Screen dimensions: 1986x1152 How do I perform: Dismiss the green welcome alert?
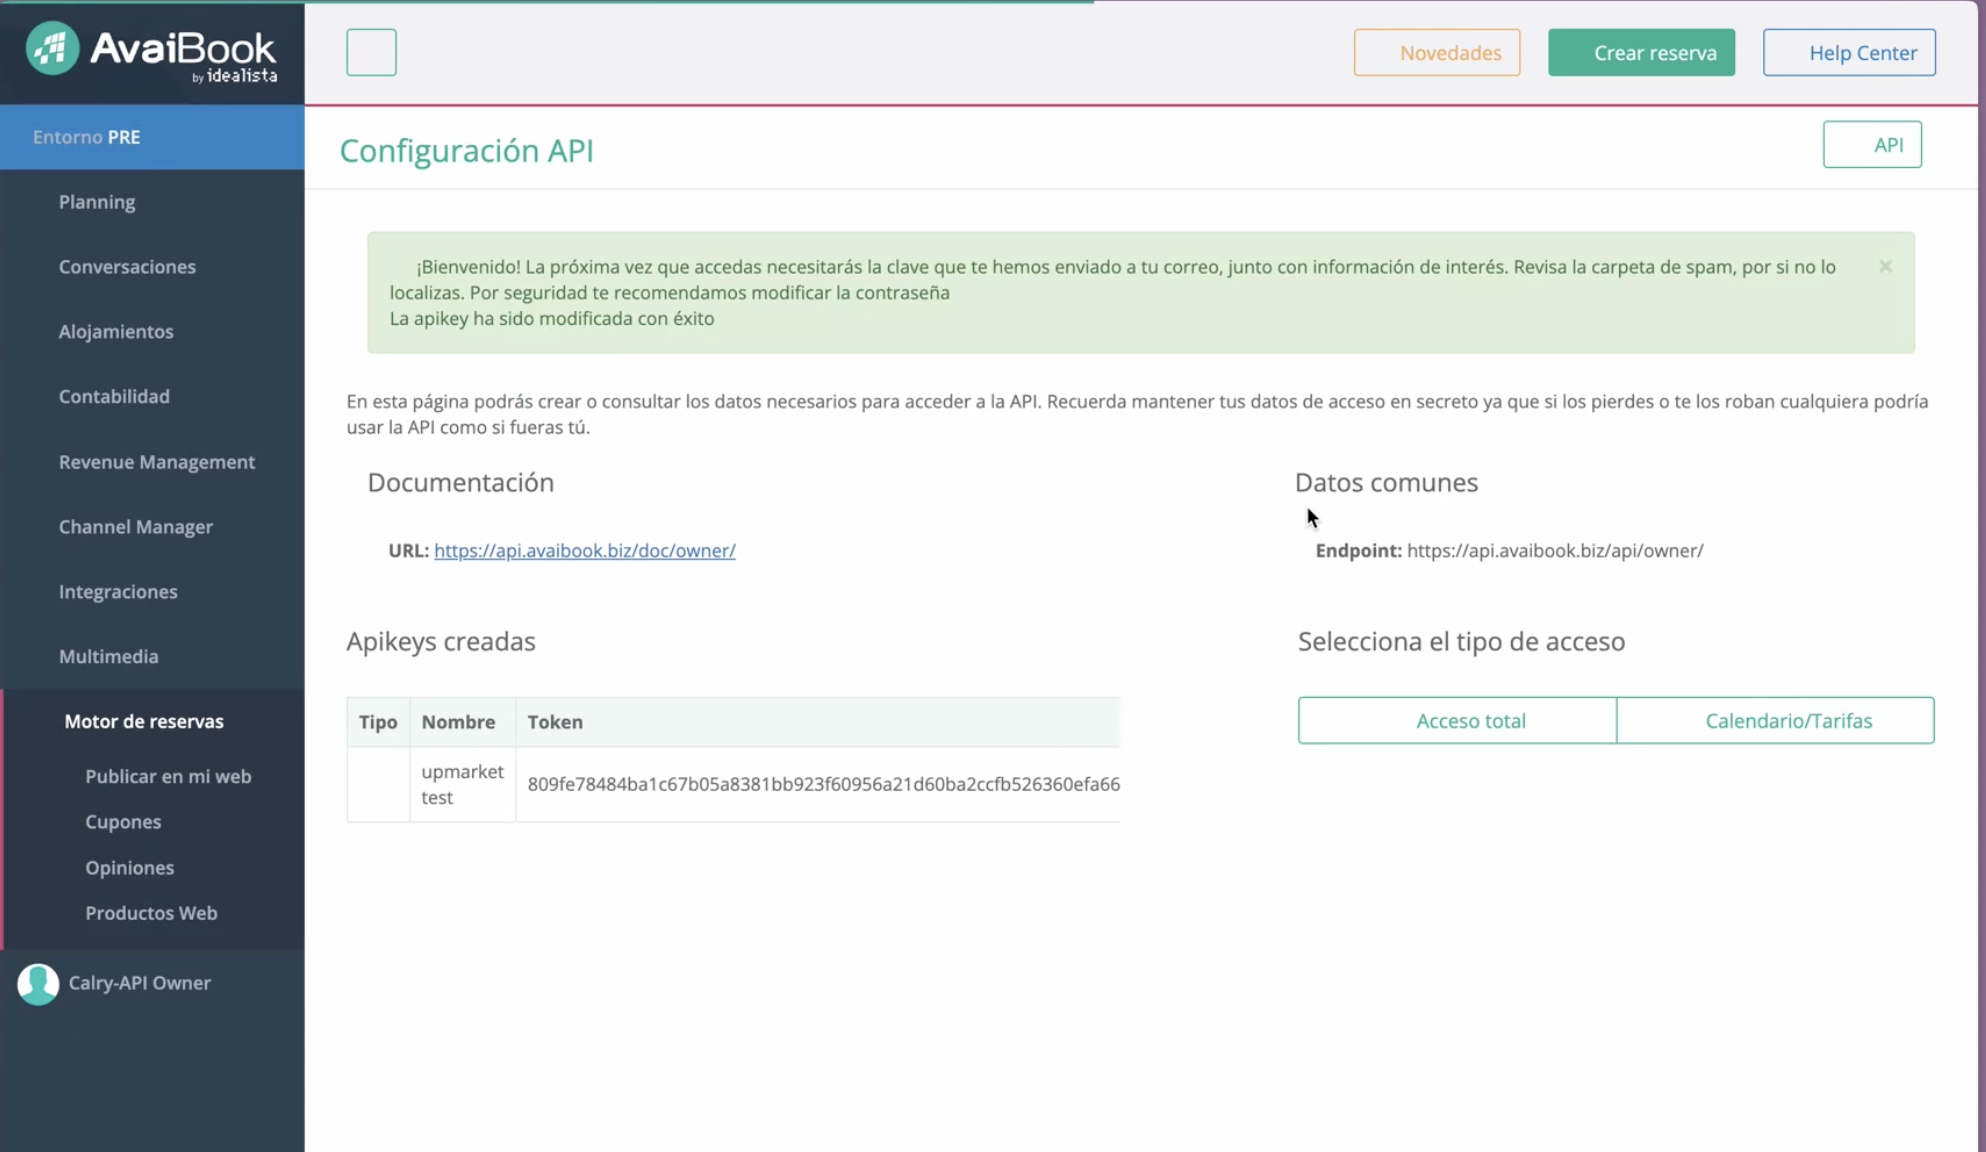point(1885,266)
